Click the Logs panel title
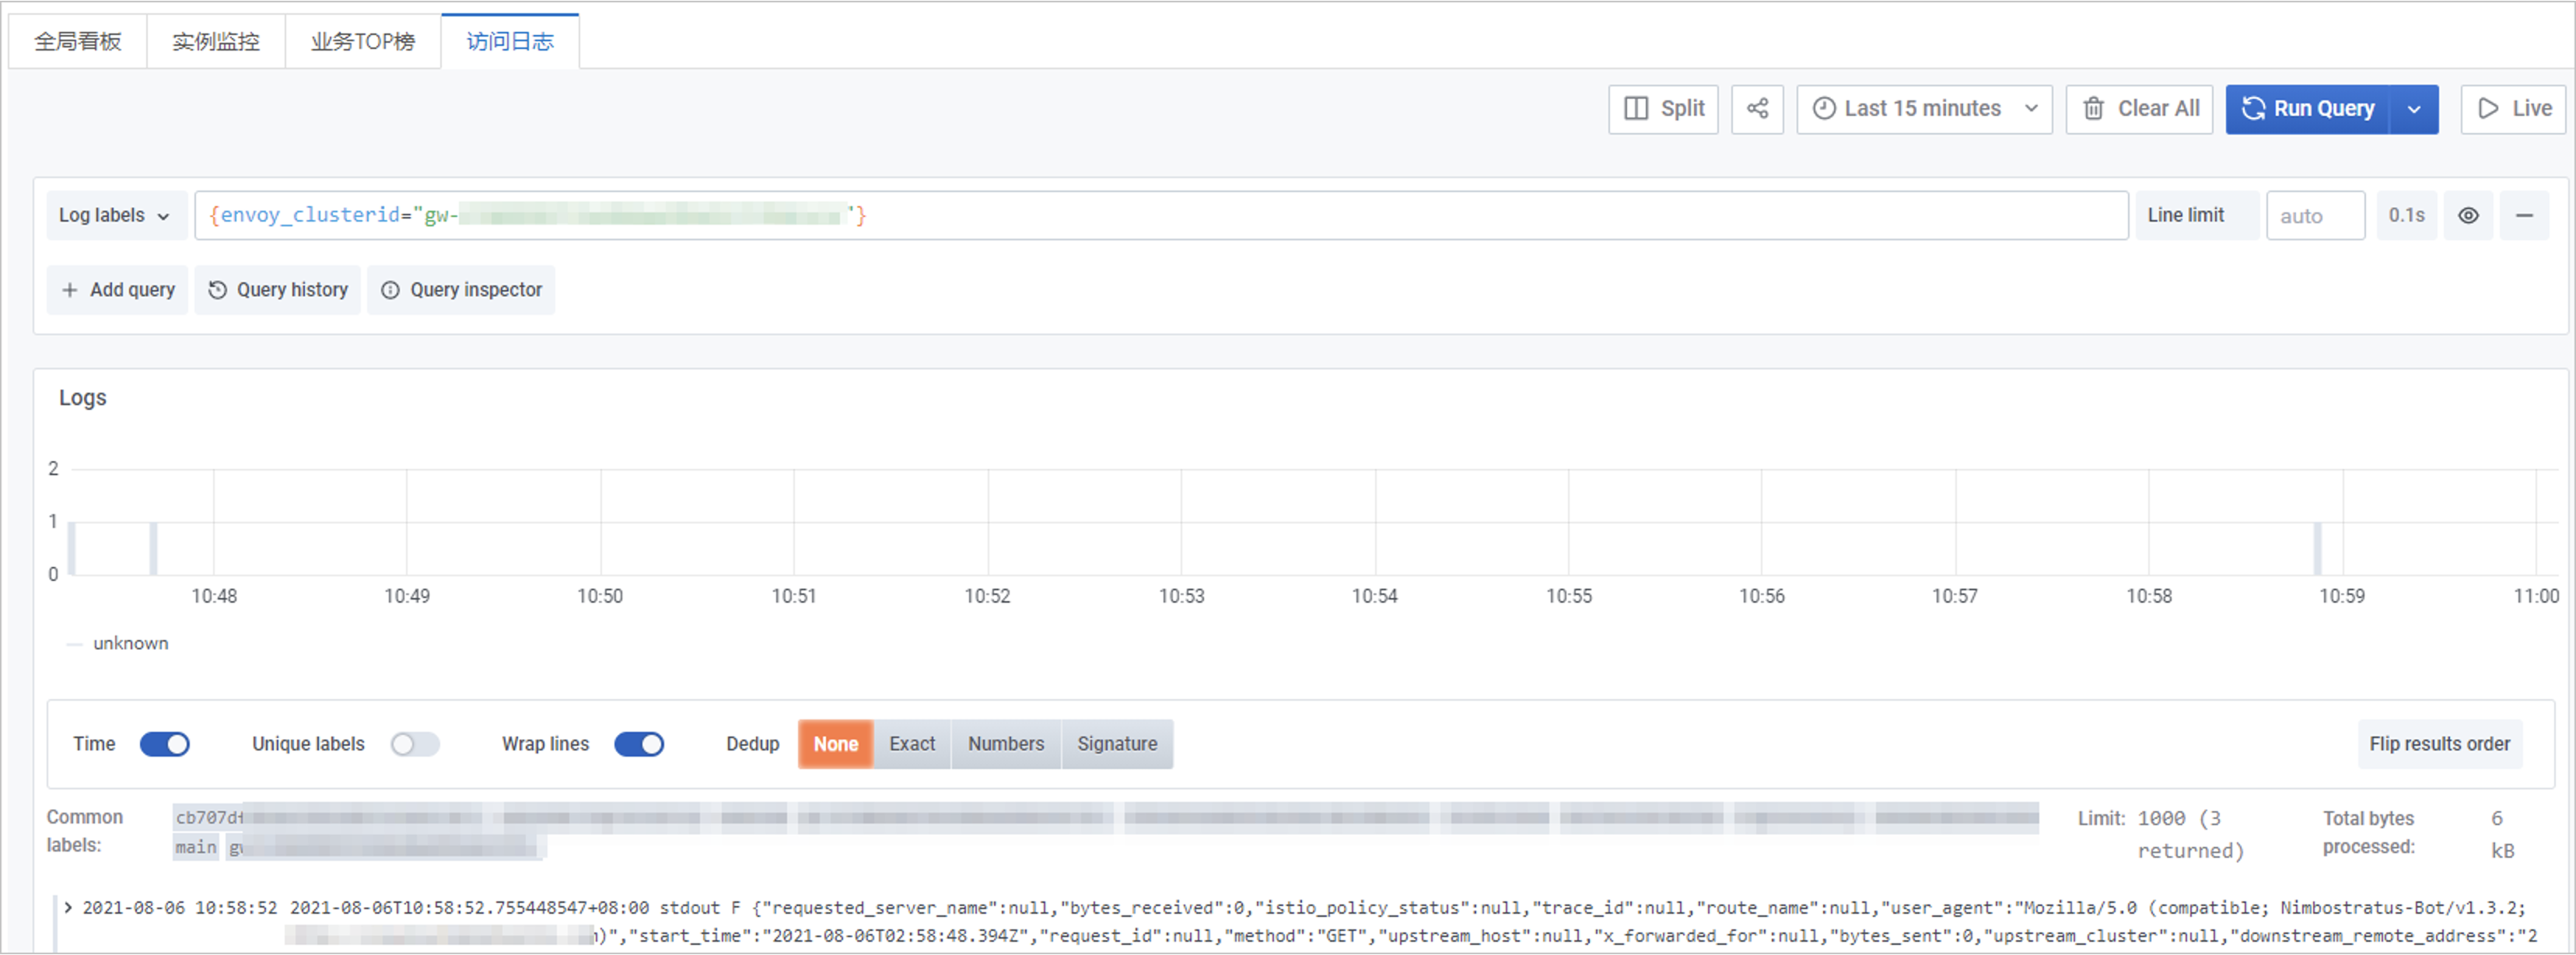The width and height of the screenshot is (2576, 955). [x=83, y=398]
